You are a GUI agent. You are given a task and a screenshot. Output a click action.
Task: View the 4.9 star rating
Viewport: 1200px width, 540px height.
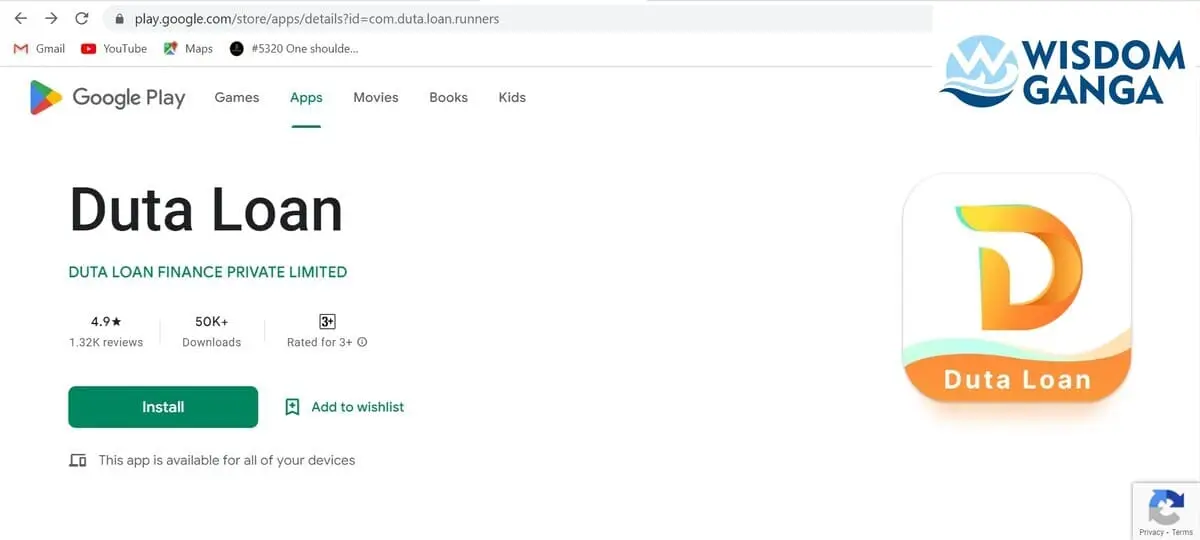point(106,322)
